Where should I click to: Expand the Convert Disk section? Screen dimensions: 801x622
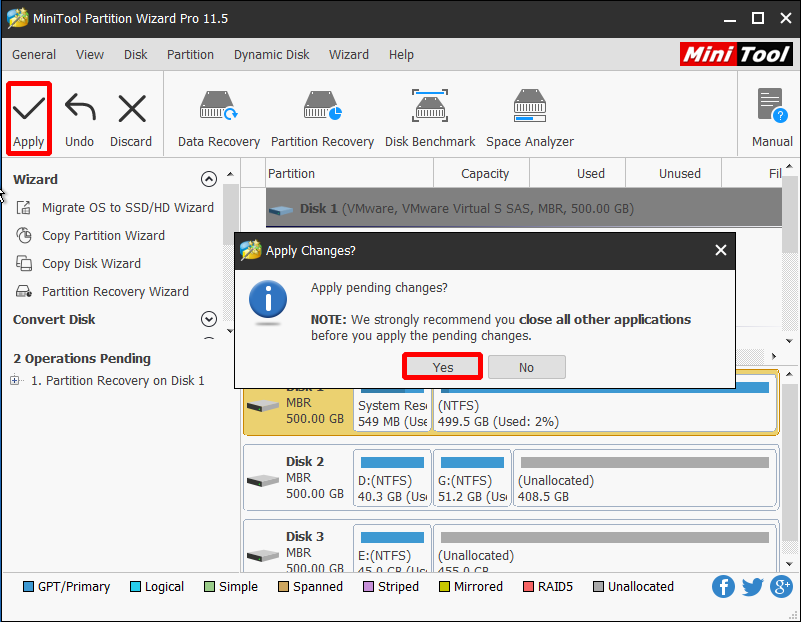pos(208,319)
